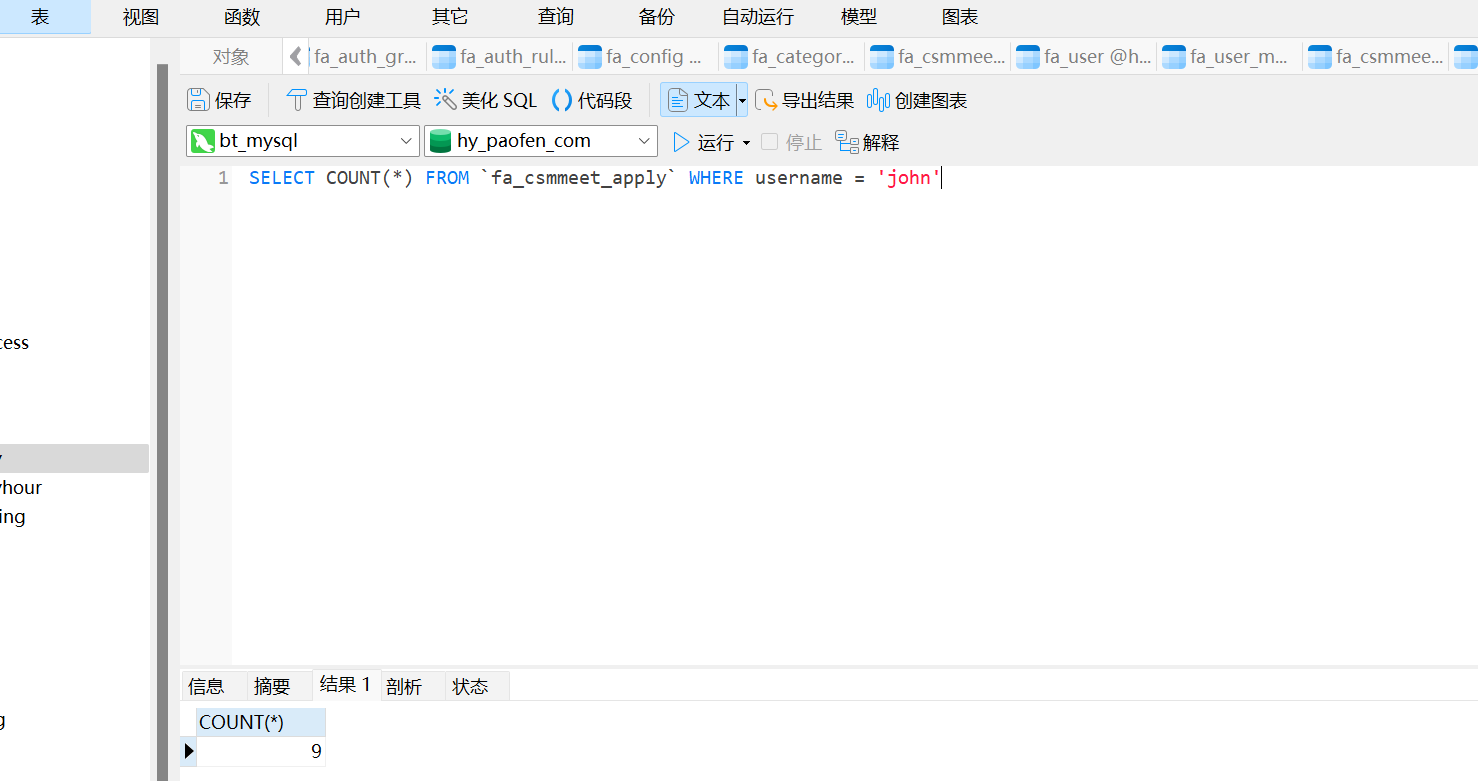Expand the Text (文本) dropdown arrow
Image resolution: width=1478 pixels, height=781 pixels.
pyautogui.click(x=742, y=100)
